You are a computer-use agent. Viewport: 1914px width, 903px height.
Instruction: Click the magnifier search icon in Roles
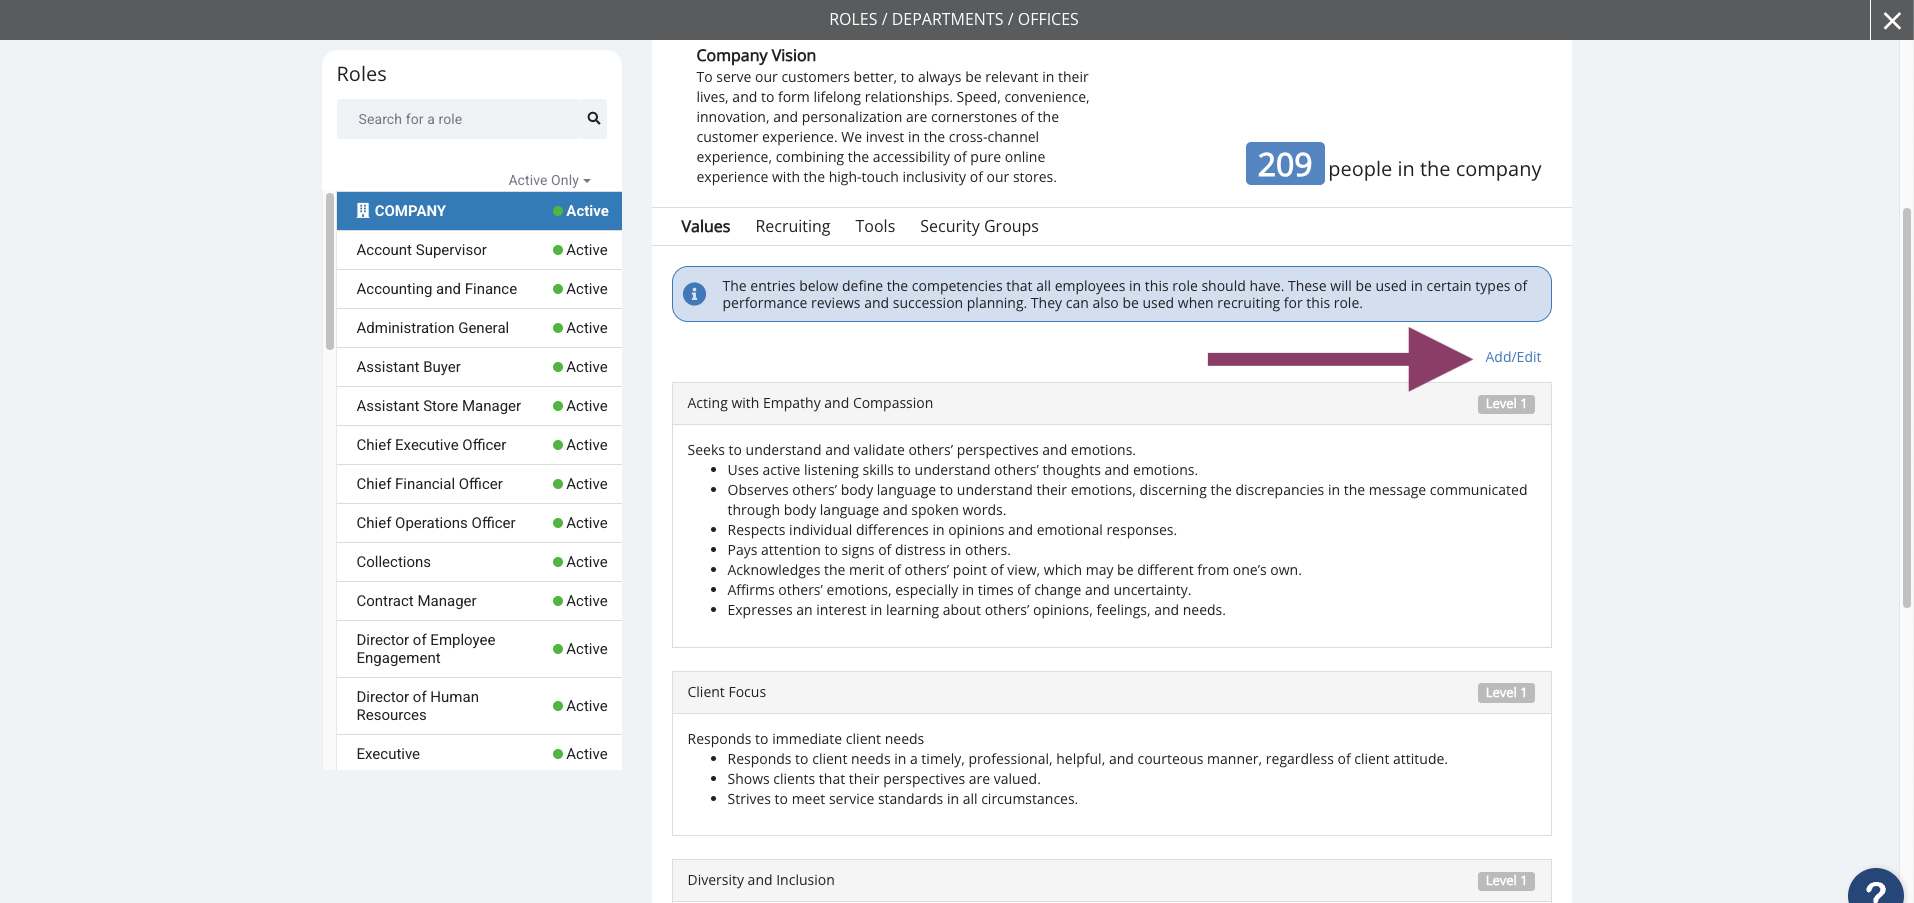[x=594, y=119]
